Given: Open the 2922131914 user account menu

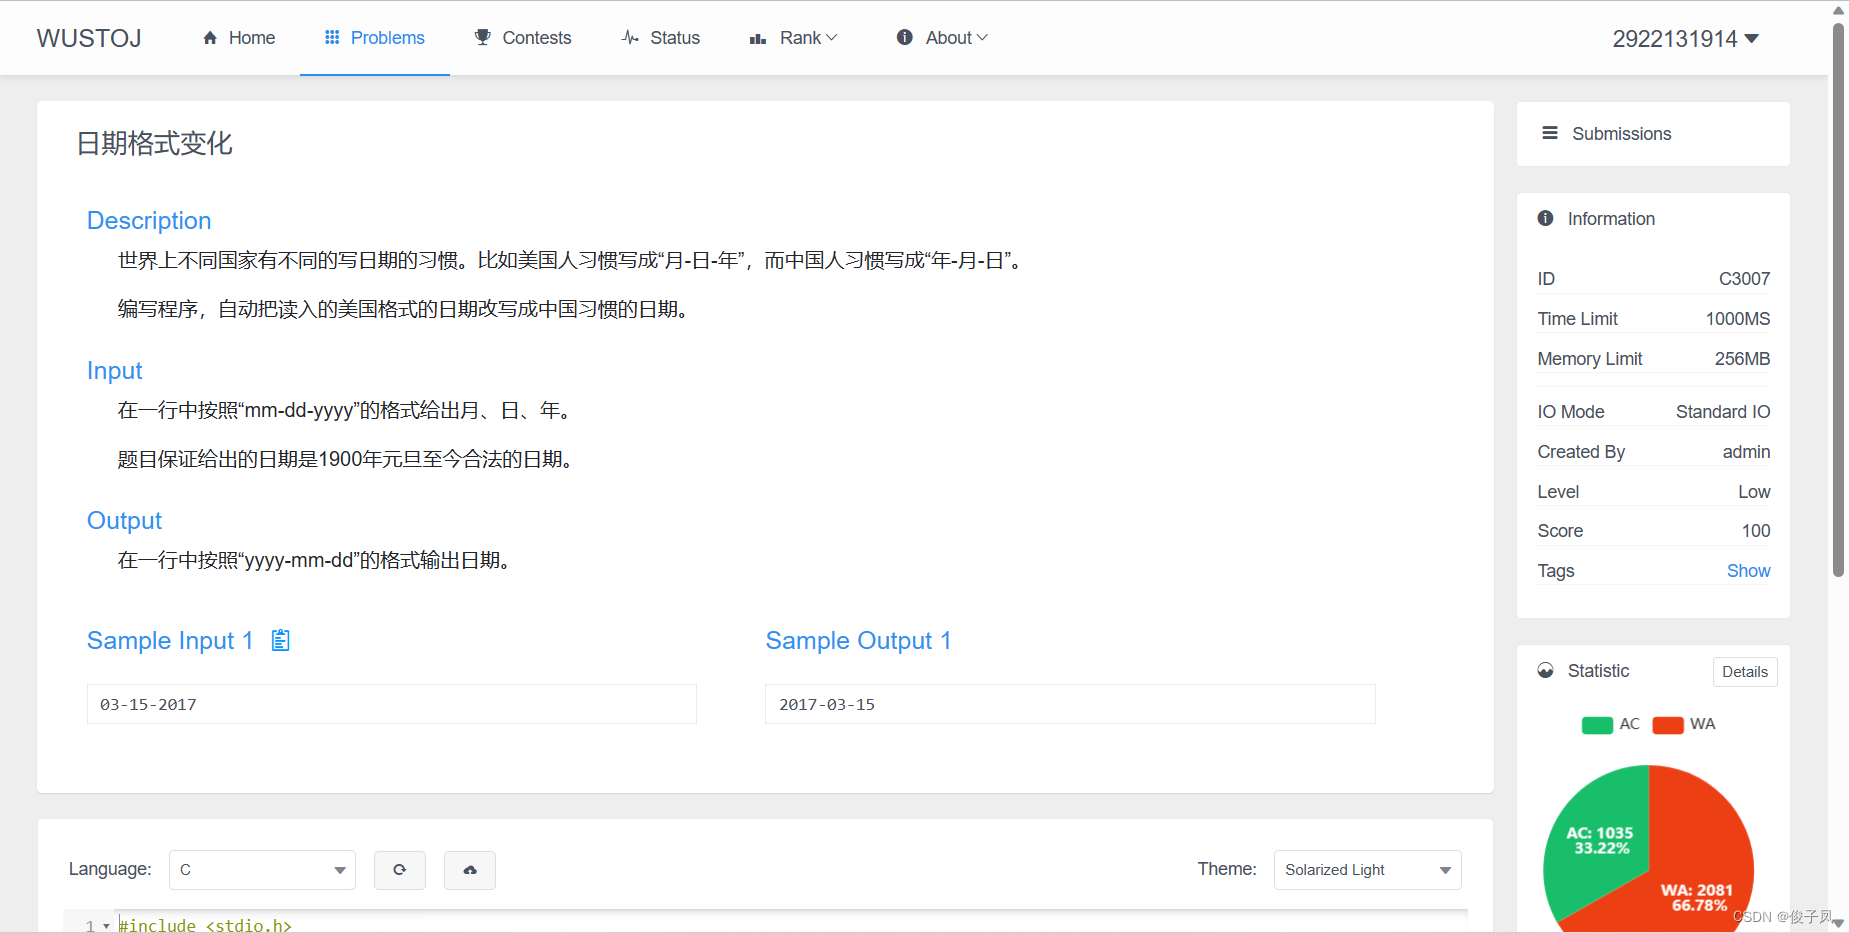Looking at the screenshot, I should pos(1686,38).
